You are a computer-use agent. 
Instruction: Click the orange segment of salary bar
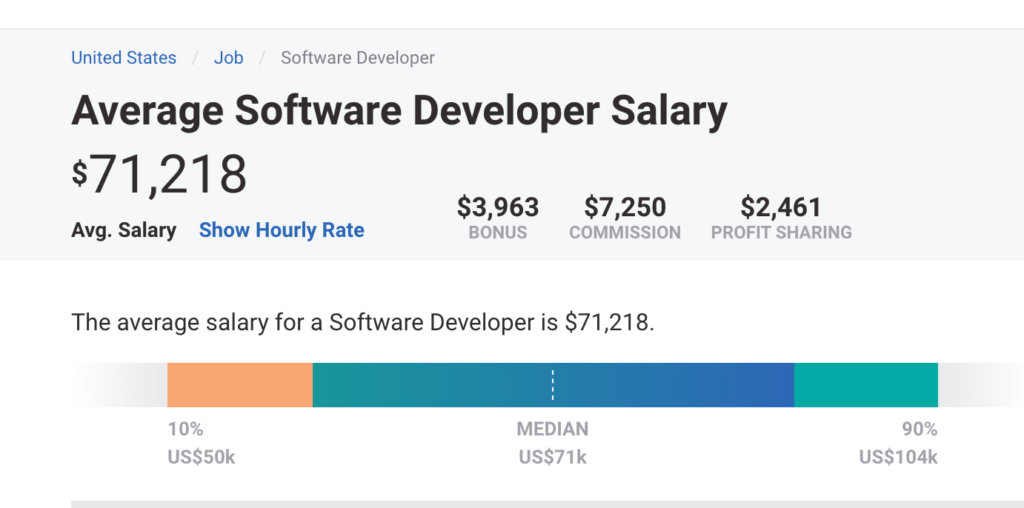click(240, 385)
